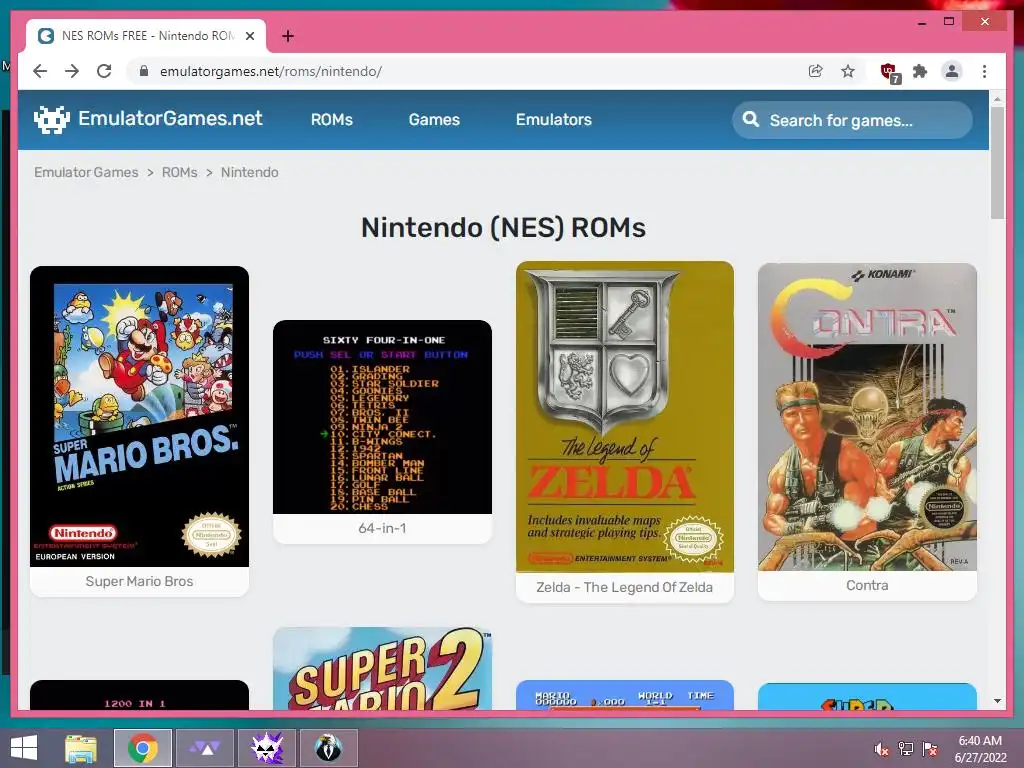This screenshot has width=1024, height=768.
Task: Select the NES ROMs FREE tab
Action: point(146,36)
